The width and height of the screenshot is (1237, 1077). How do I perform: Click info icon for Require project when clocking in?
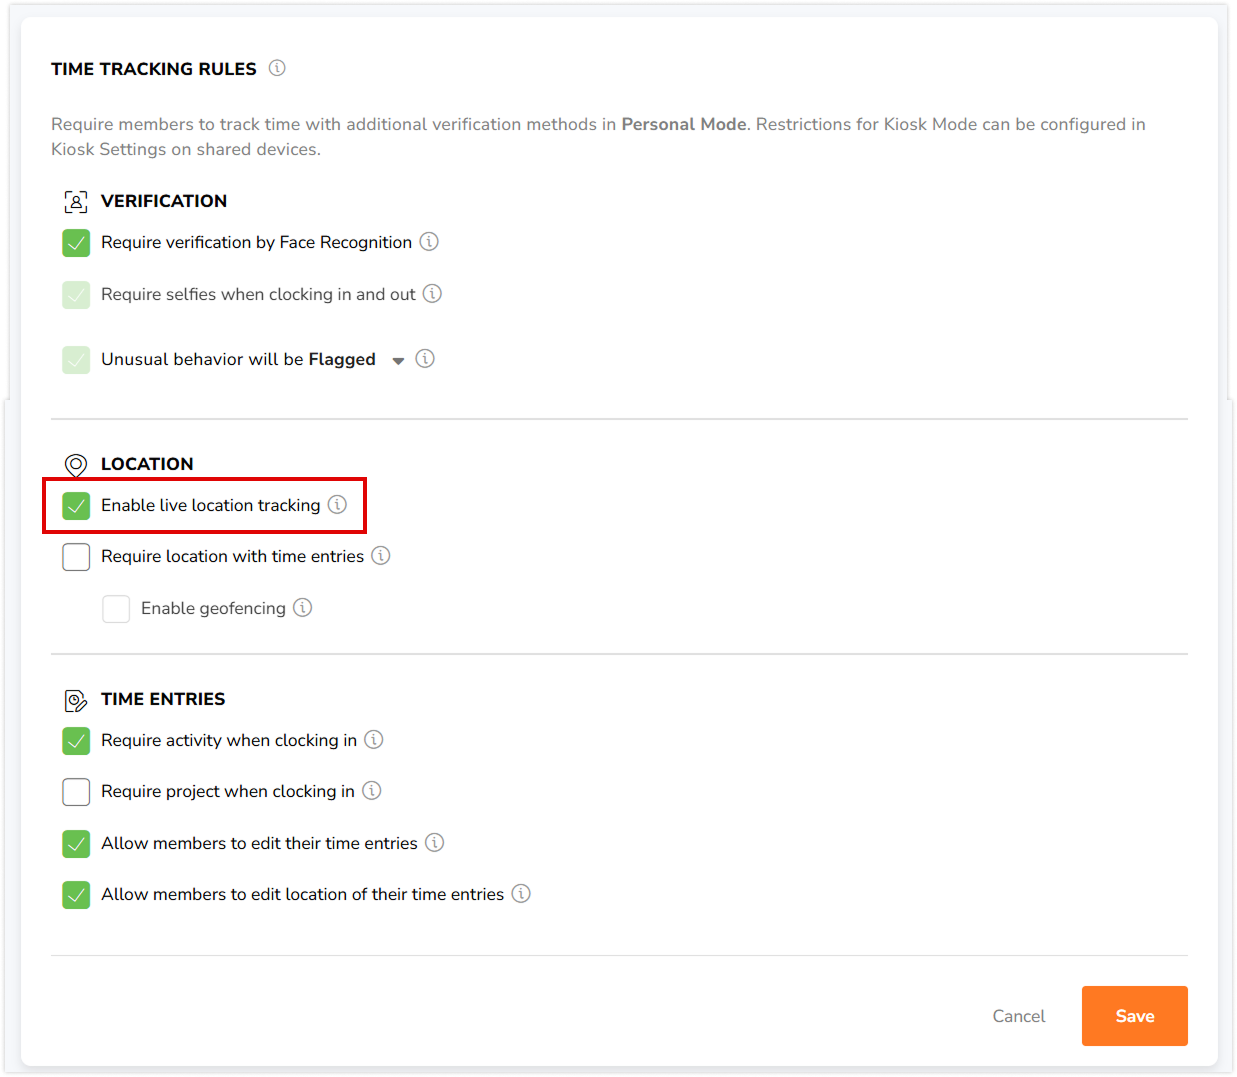[372, 791]
